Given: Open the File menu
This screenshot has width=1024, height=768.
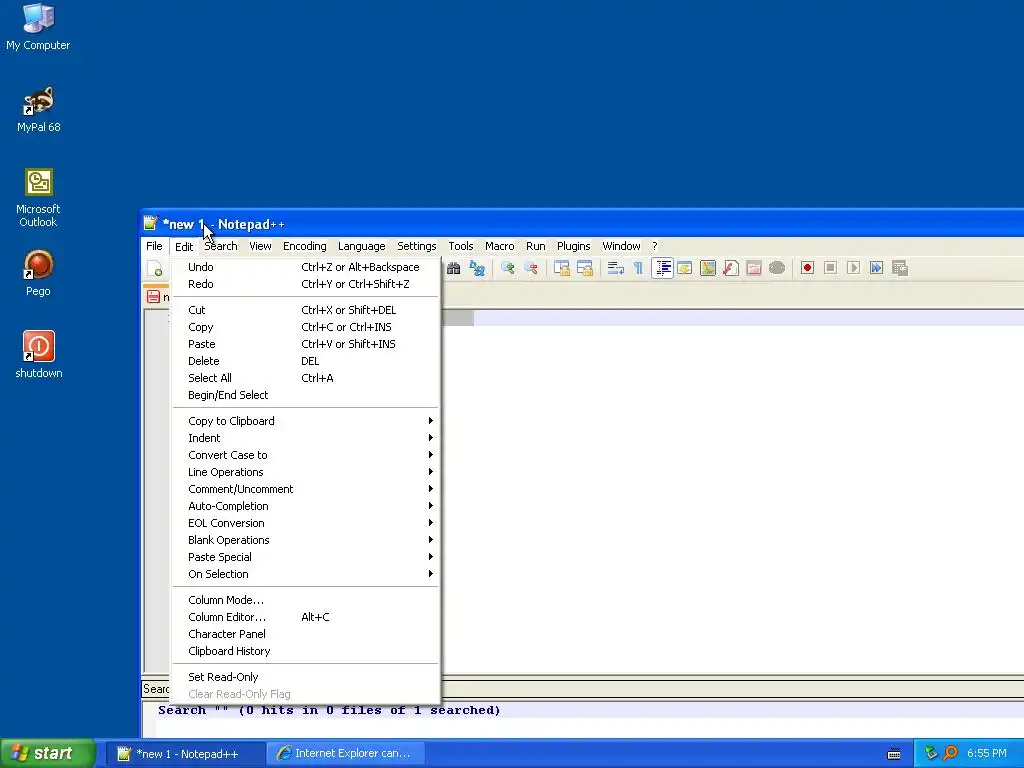Looking at the screenshot, I should coord(154,246).
